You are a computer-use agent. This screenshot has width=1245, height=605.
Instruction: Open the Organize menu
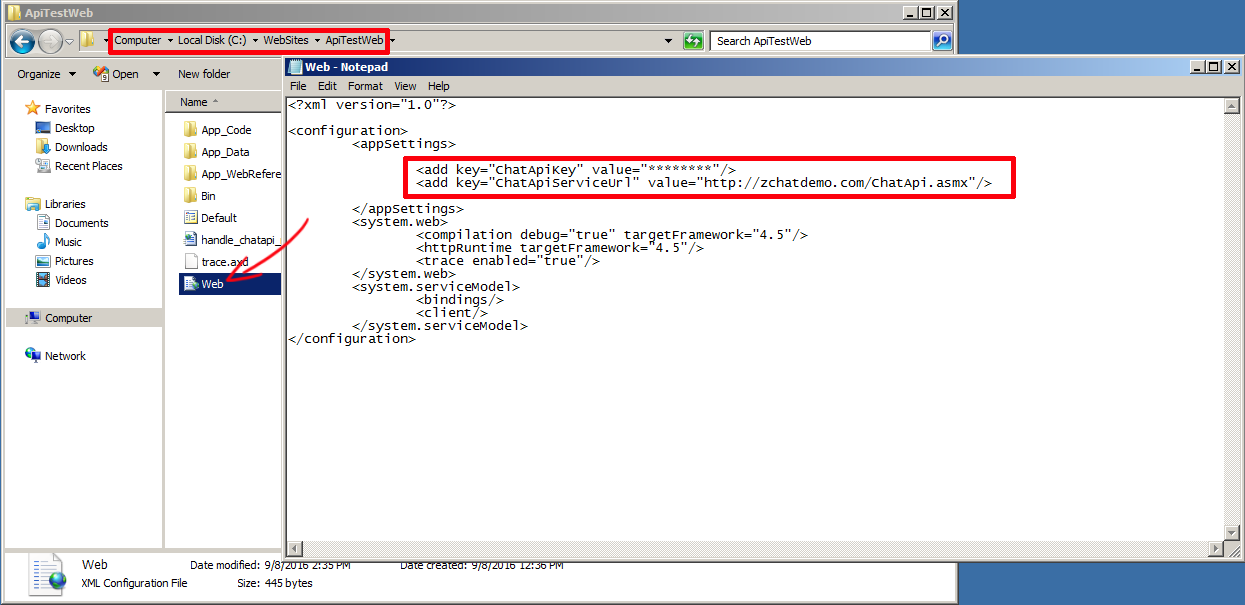44,74
